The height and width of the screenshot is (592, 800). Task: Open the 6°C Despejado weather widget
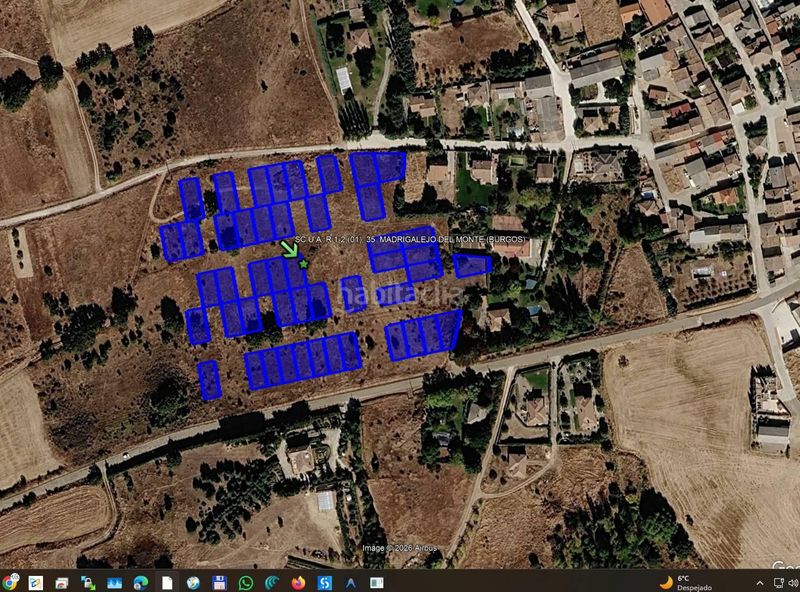click(686, 583)
